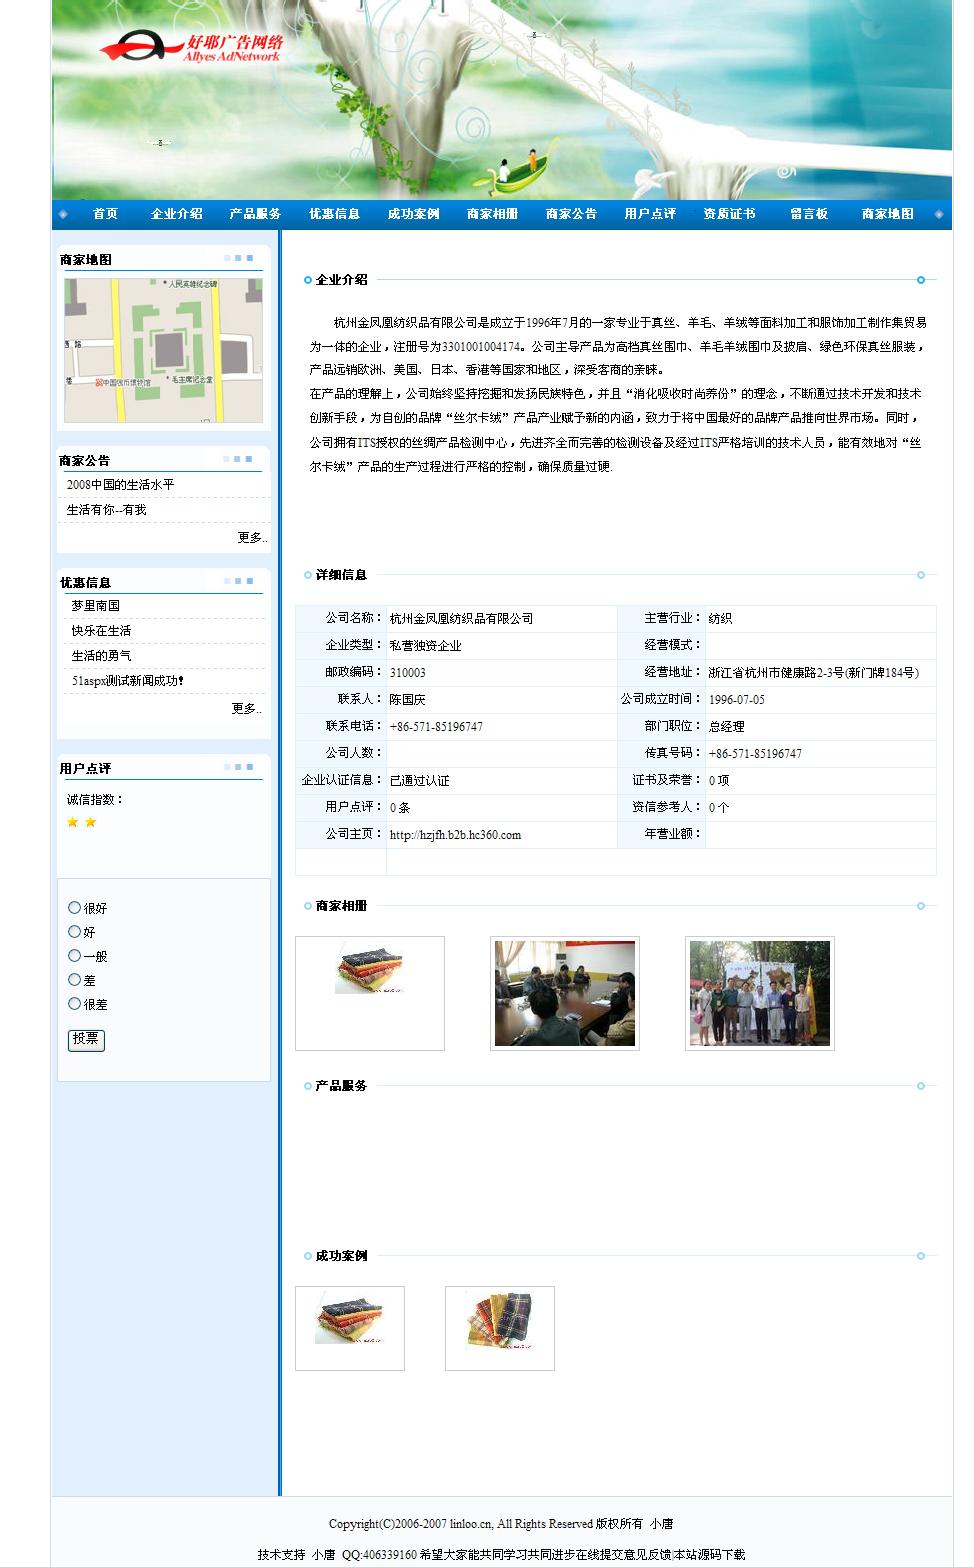
Task: Select the 一般 radio option
Action: point(74,956)
